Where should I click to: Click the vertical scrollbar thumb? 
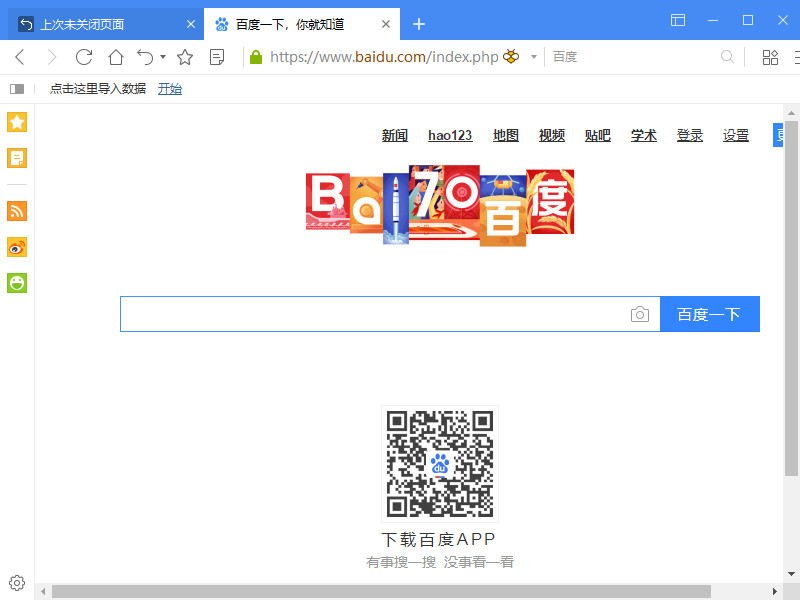pyautogui.click(x=791, y=298)
